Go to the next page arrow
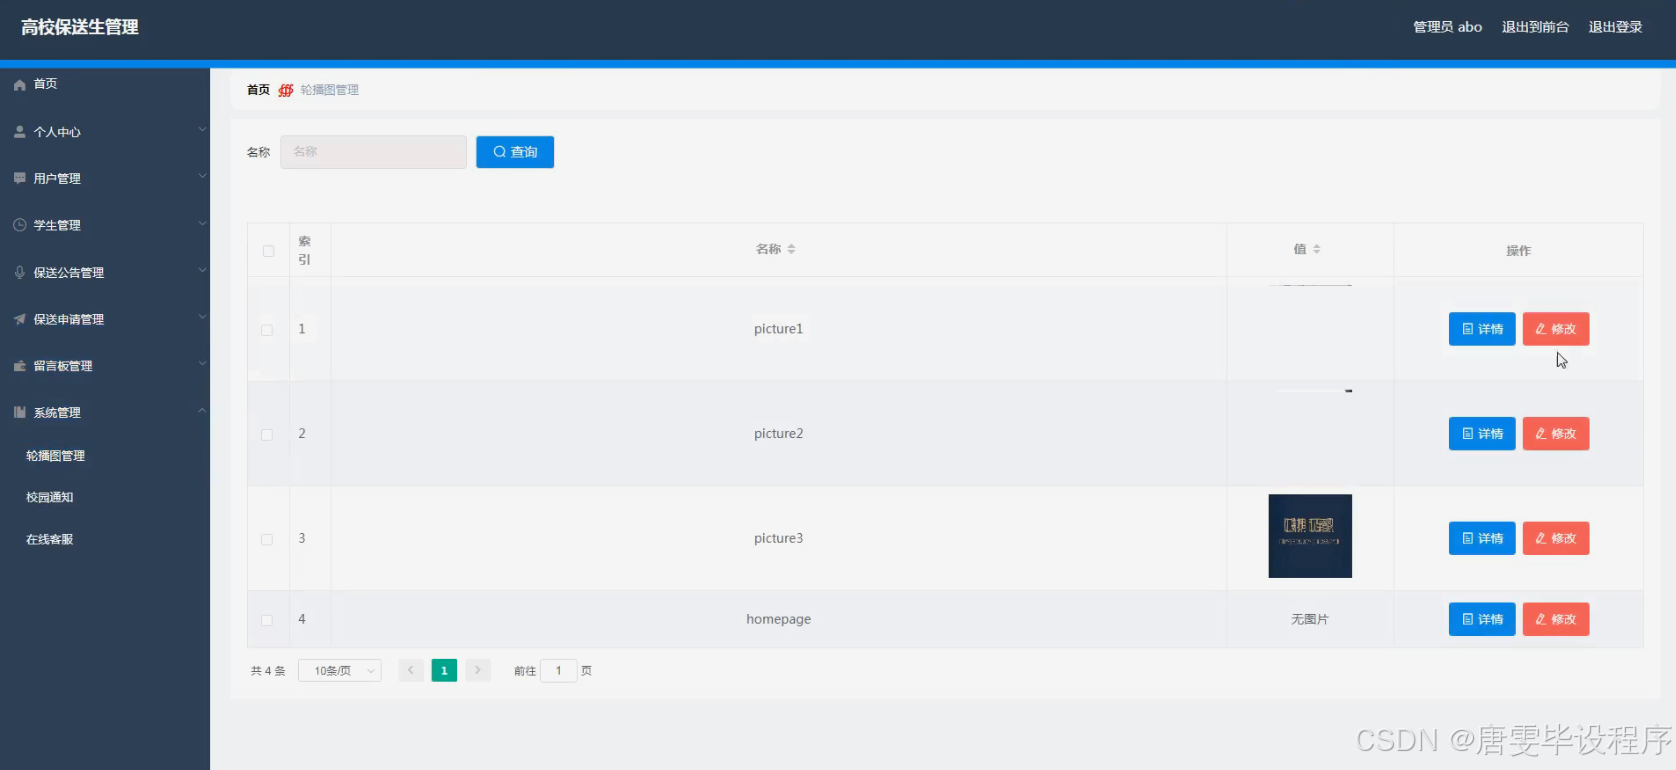 point(478,670)
